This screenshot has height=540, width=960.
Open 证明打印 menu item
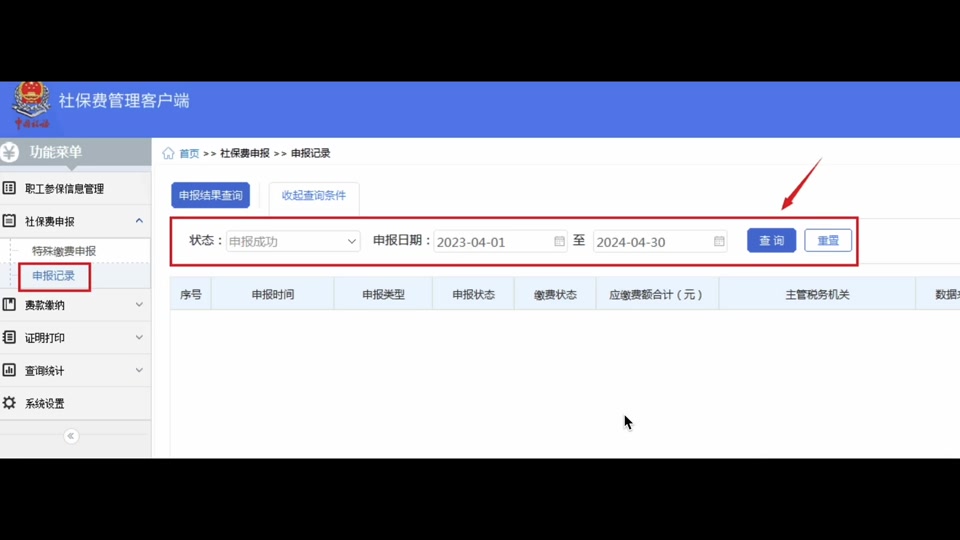coord(75,338)
